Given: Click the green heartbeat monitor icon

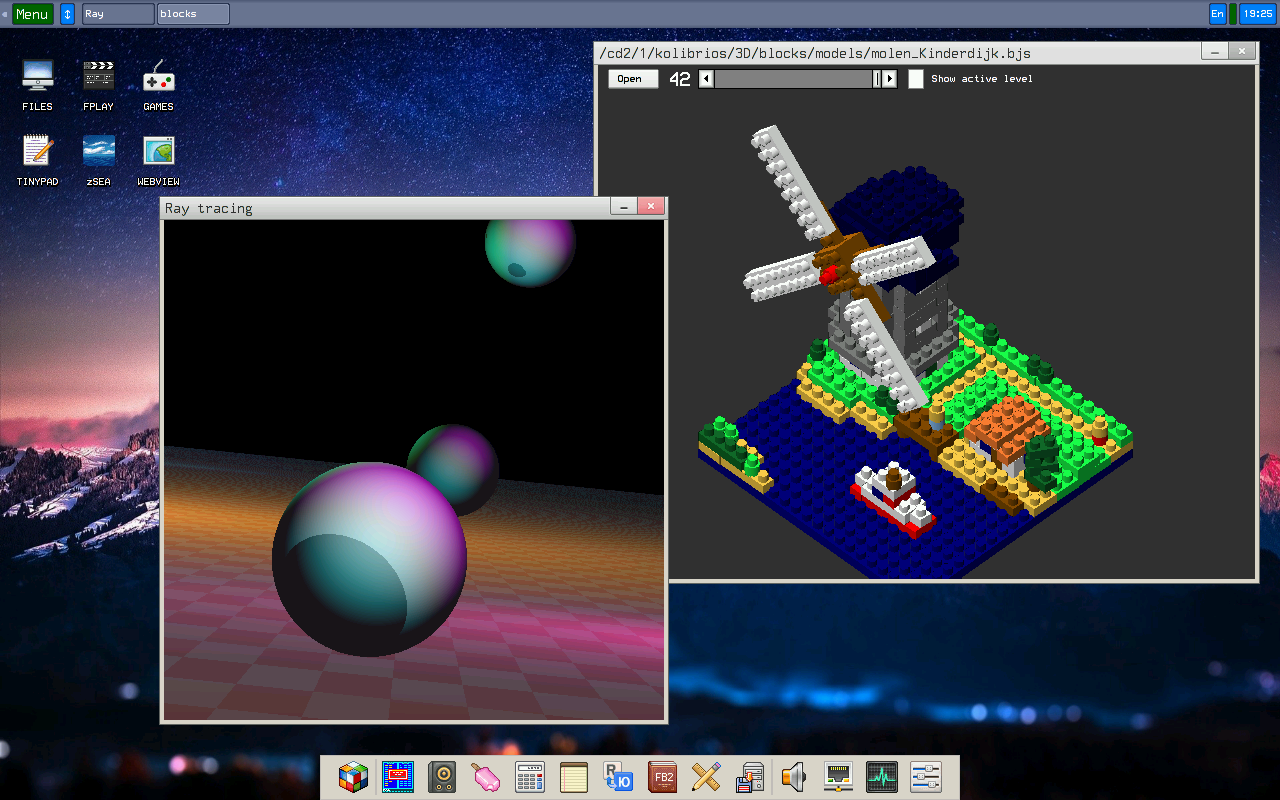Looking at the screenshot, I should click(882, 777).
